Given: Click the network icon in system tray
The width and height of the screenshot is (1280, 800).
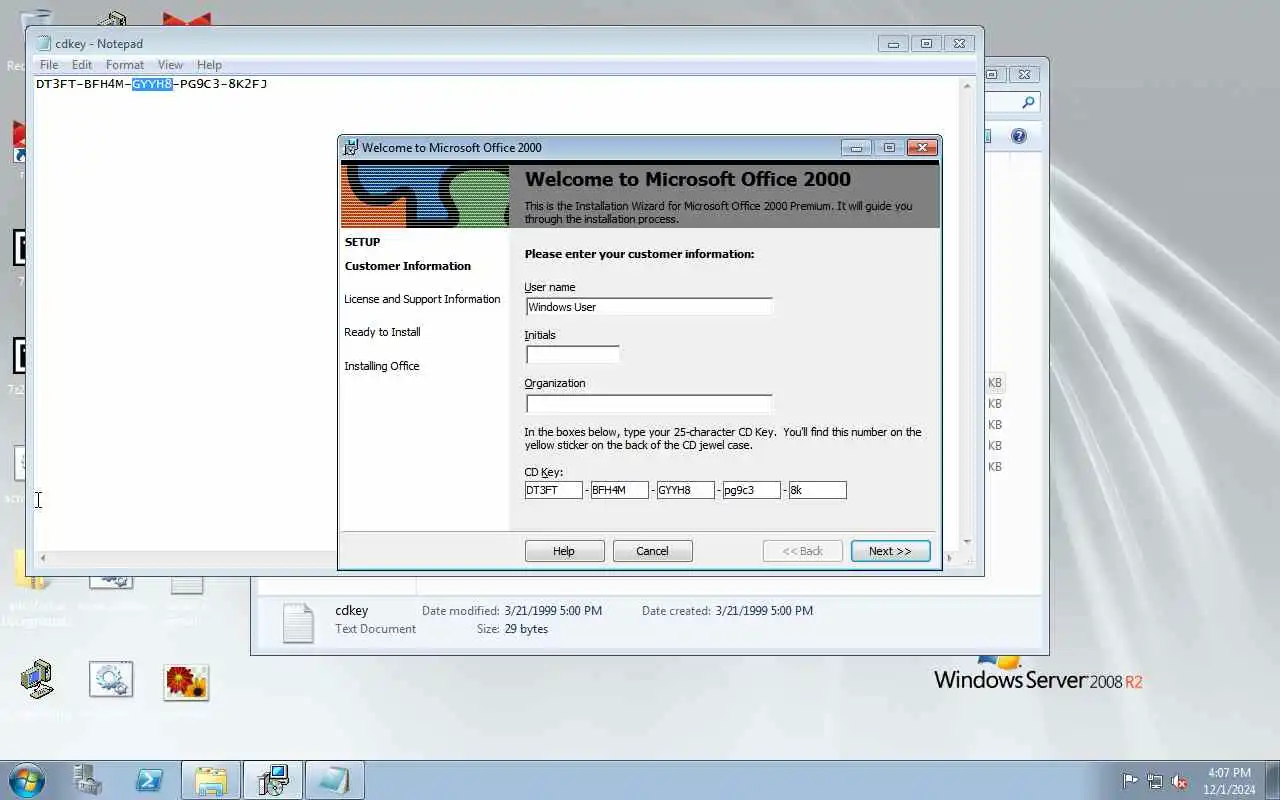Looking at the screenshot, I should (1155, 781).
